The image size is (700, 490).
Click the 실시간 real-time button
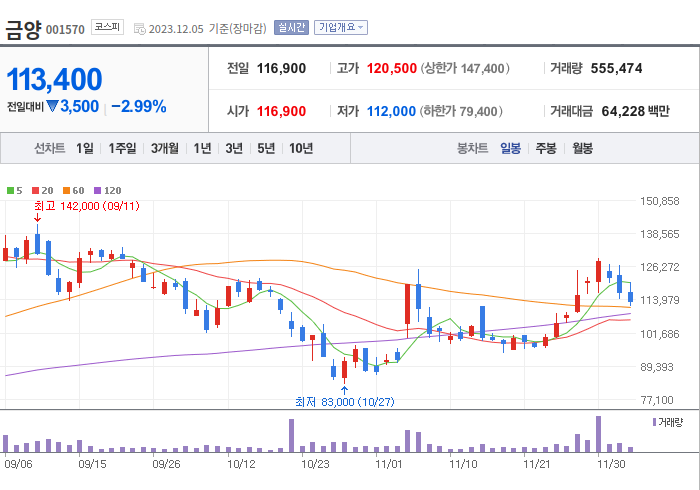291,28
